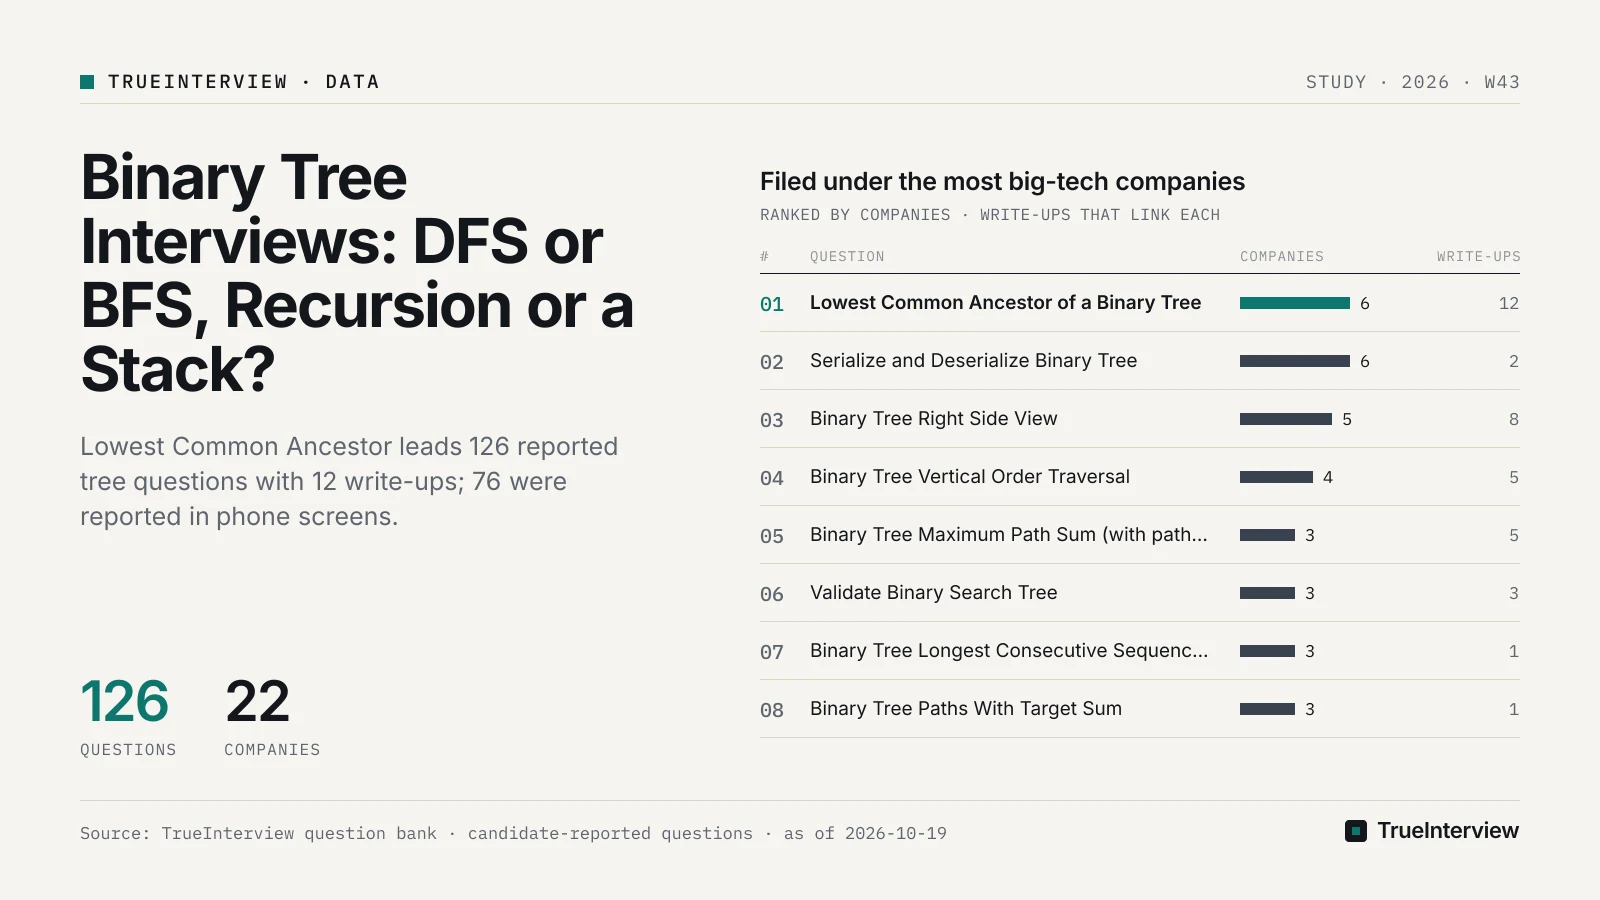
Task: Click the TrueInterview wordmark in the footer
Action: coord(1448,831)
